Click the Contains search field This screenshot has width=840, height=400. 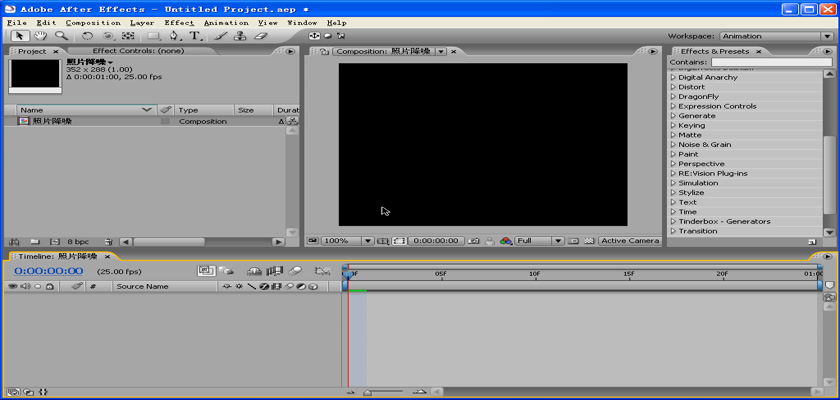[x=763, y=62]
